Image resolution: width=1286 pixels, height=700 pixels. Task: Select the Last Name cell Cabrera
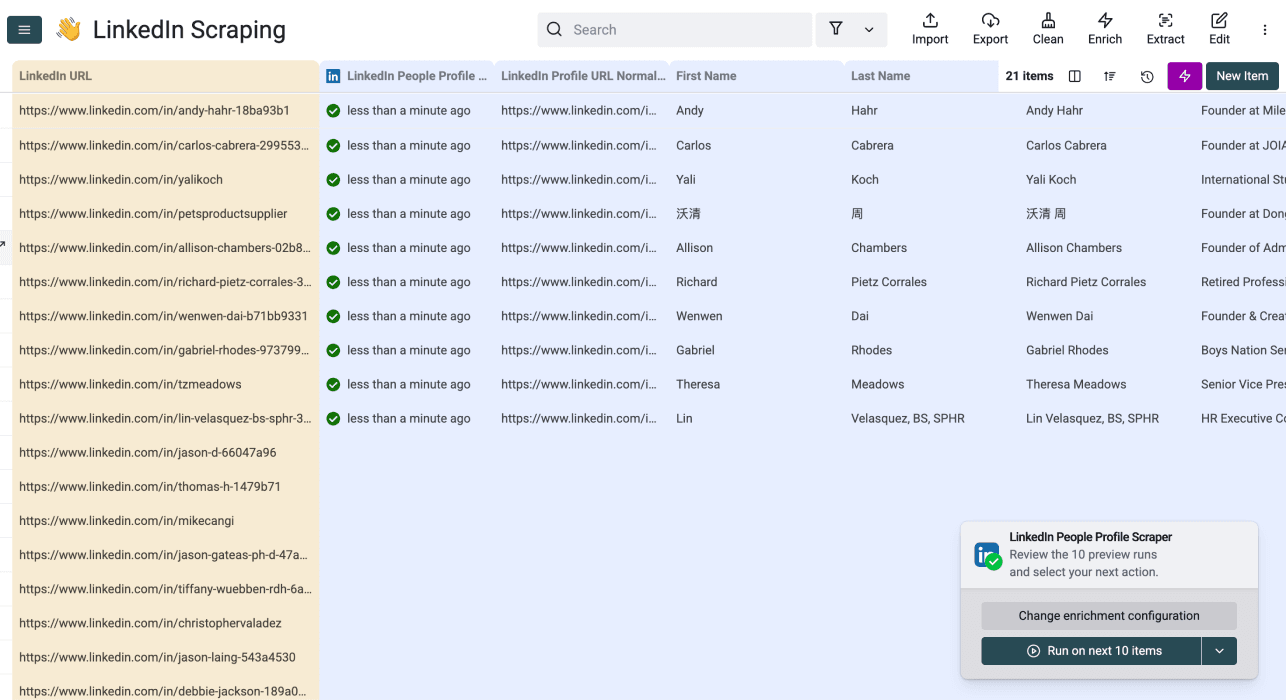pos(931,145)
